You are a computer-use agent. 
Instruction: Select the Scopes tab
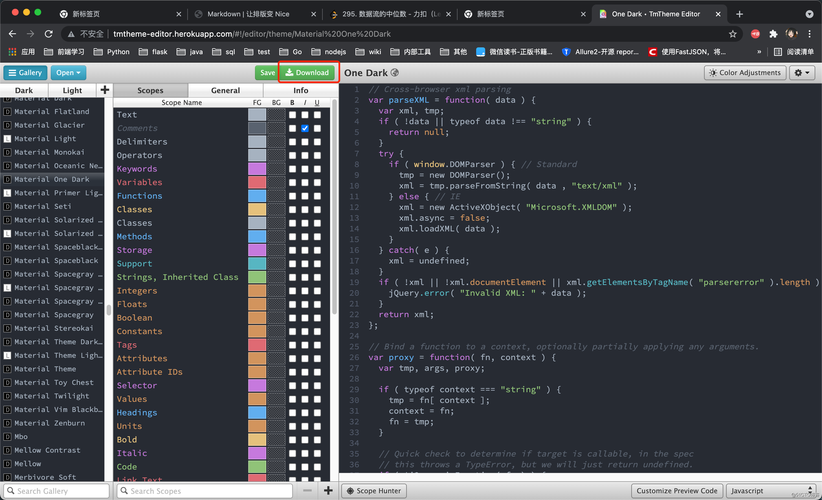point(150,90)
